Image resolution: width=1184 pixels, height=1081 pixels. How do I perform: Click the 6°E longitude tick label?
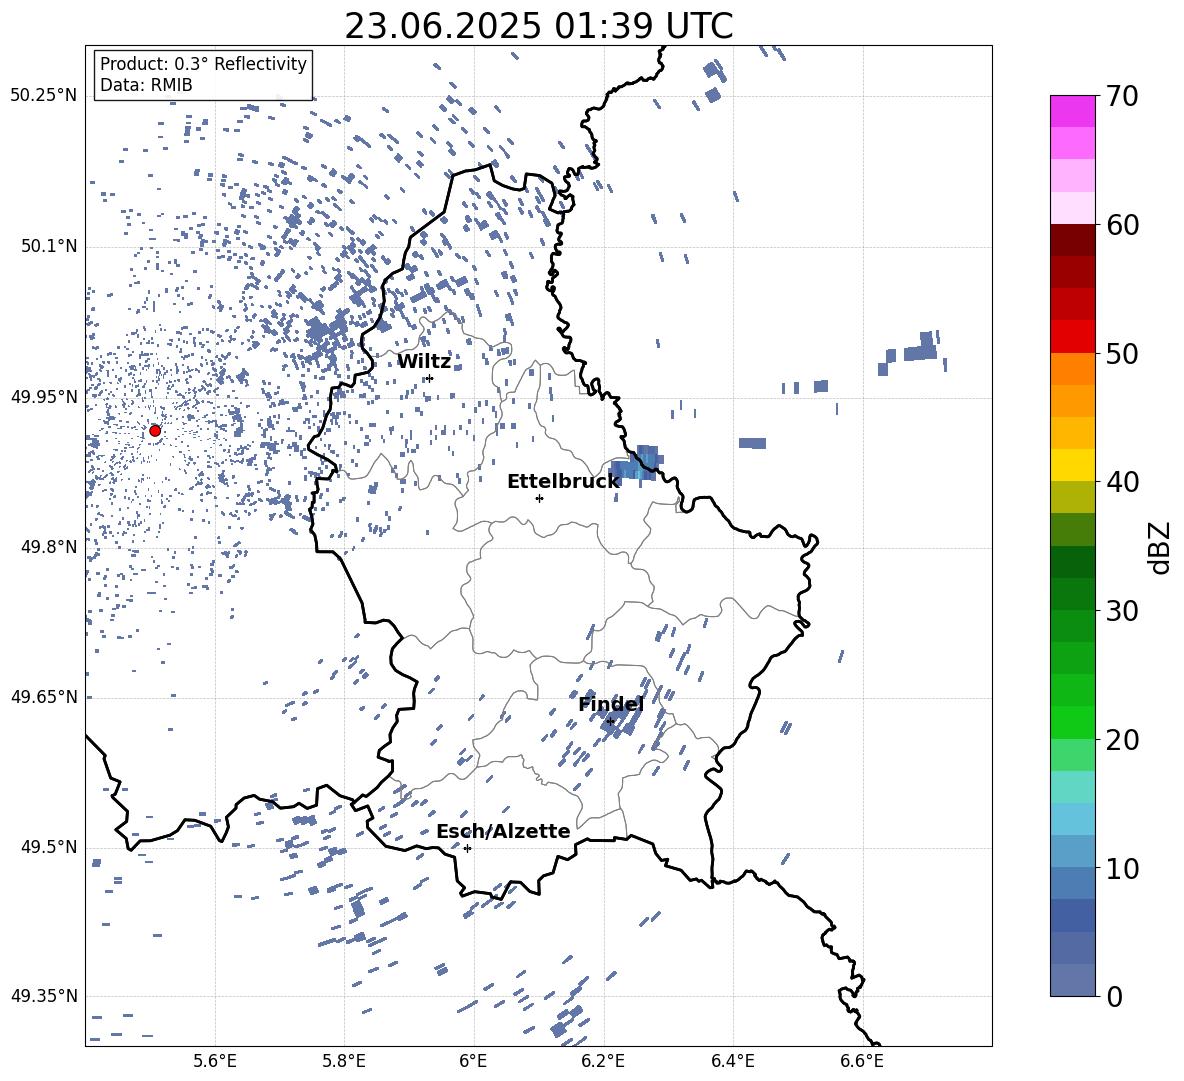coord(473,1061)
